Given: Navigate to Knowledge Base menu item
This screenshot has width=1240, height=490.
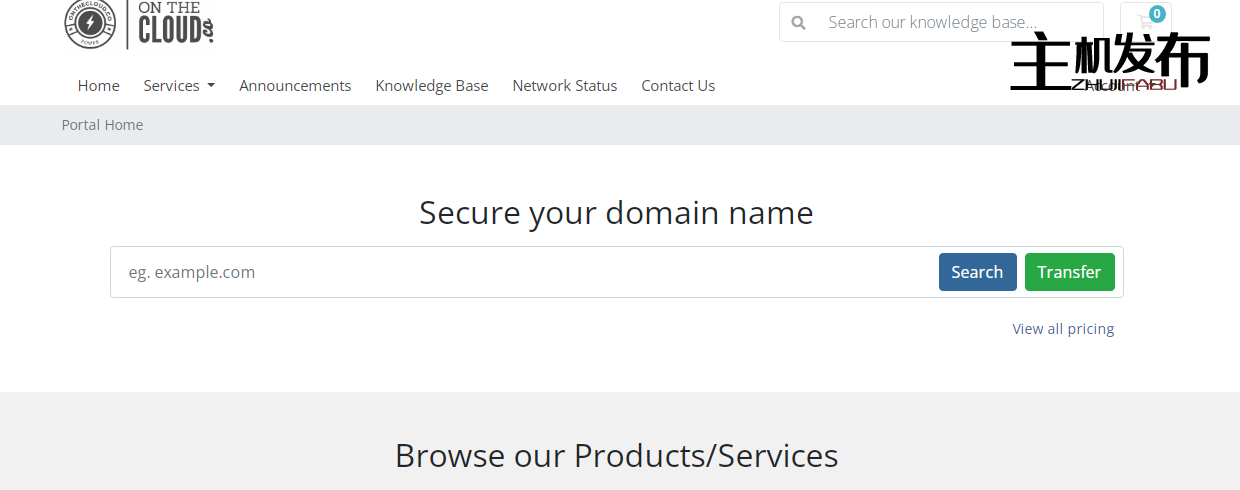Looking at the screenshot, I should click(x=432, y=86).
